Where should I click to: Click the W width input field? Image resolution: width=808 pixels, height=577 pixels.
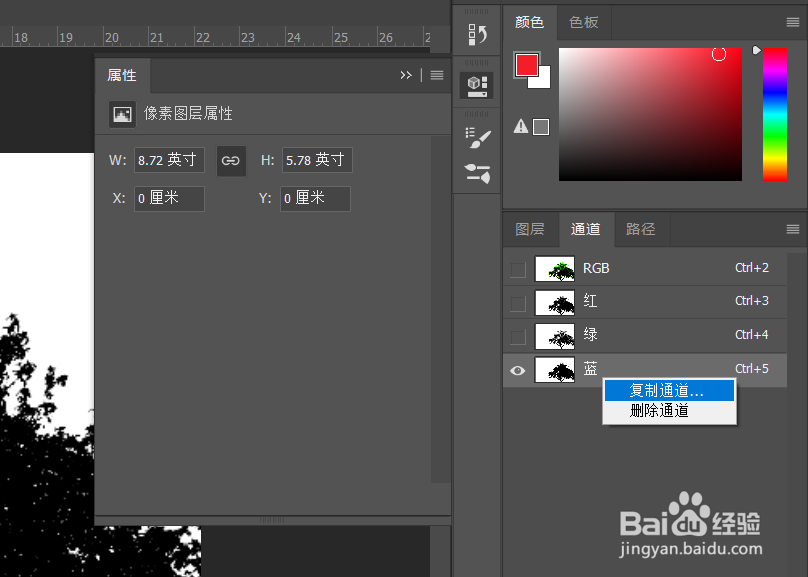coord(169,160)
